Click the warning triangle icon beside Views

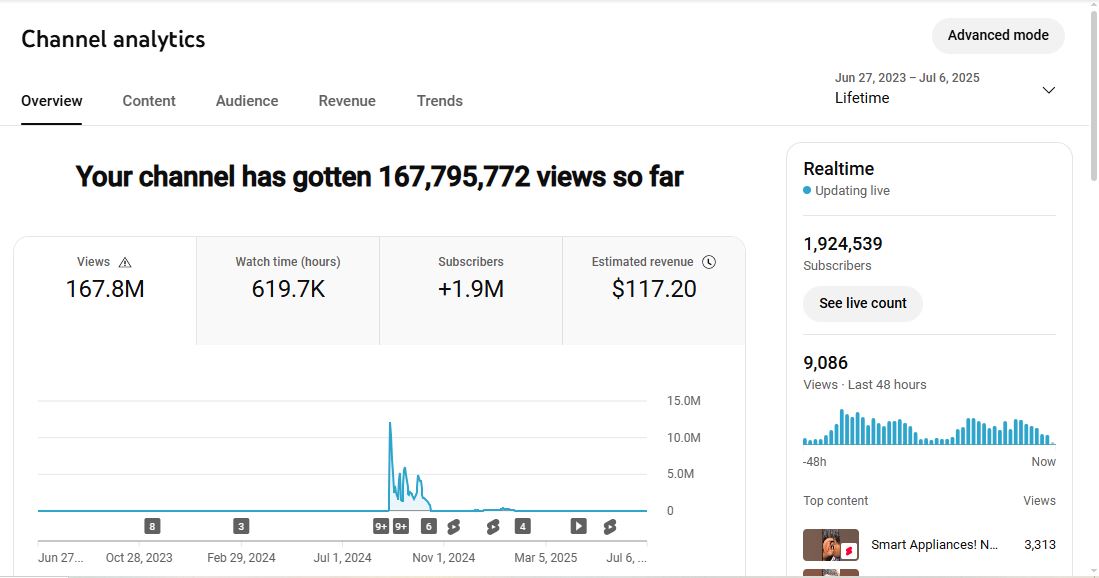click(x=125, y=262)
